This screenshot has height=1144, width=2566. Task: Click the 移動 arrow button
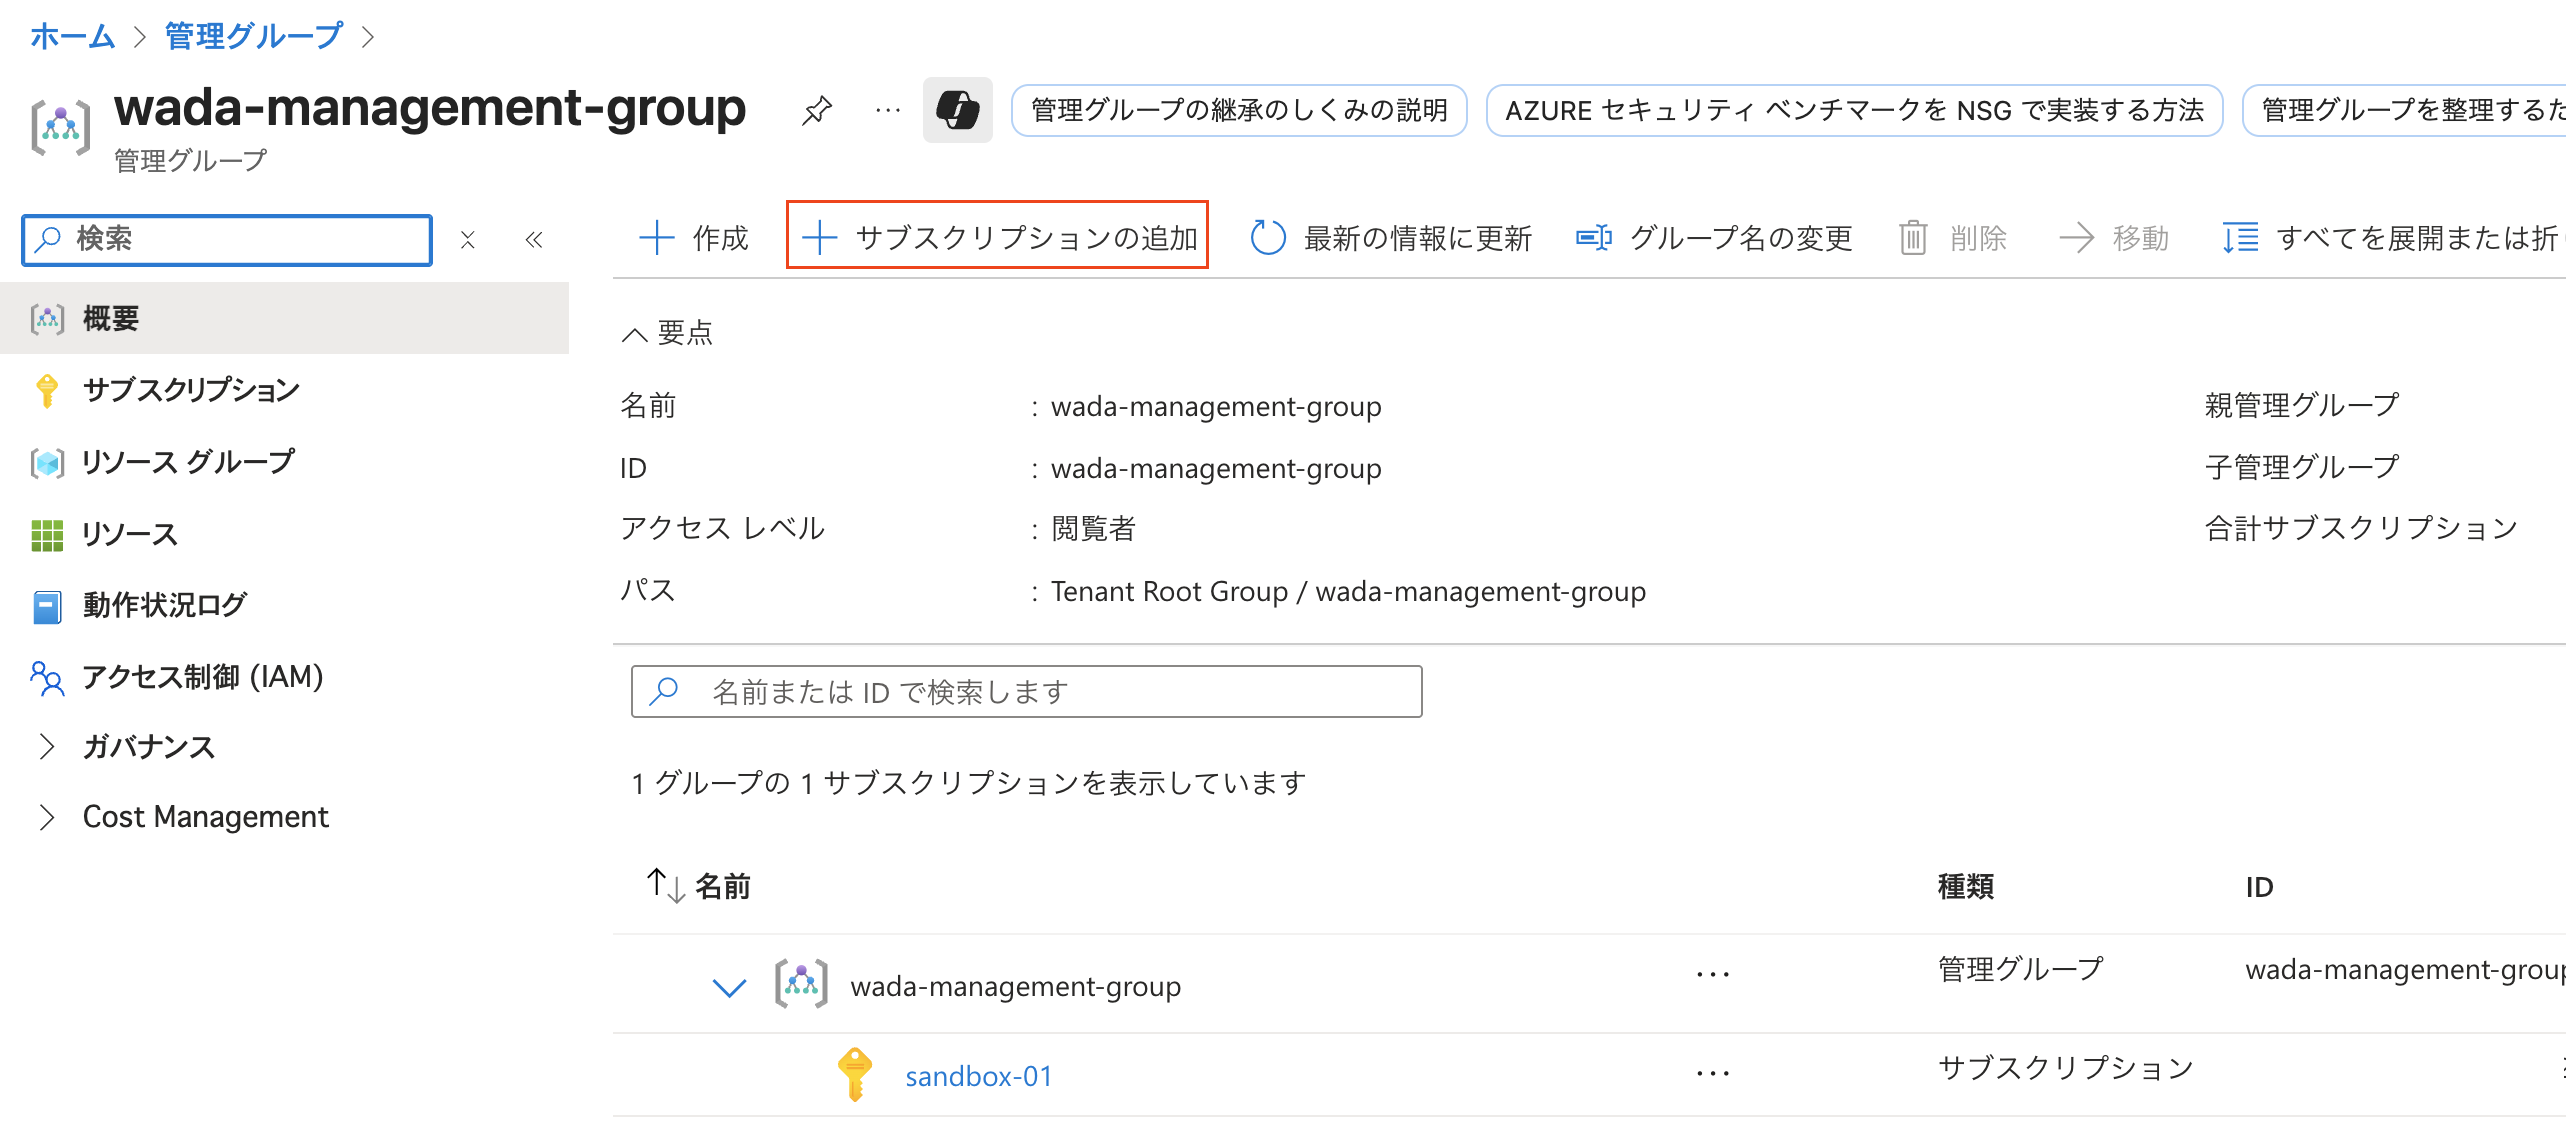coord(2114,238)
